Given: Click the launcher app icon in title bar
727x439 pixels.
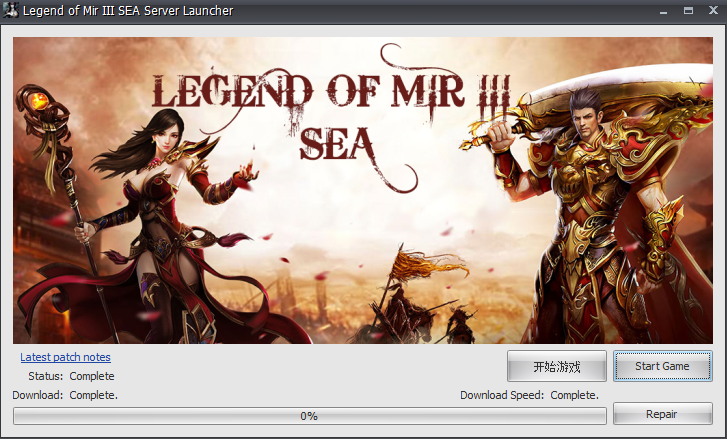Looking at the screenshot, I should (x=10, y=10).
